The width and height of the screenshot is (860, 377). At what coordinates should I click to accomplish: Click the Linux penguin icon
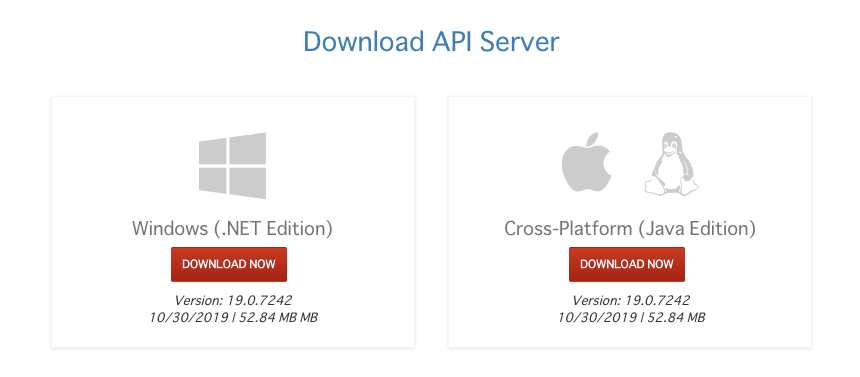[671, 163]
